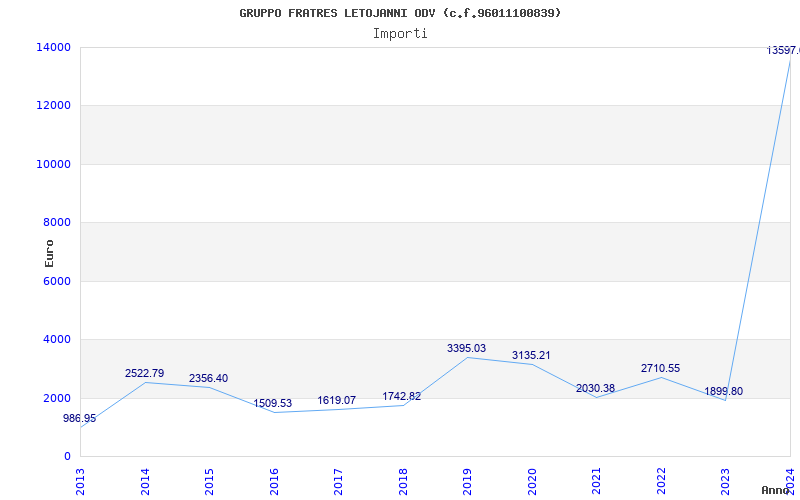Select the 2030.38 data label
Viewport: 800px width, 500px height.
[x=595, y=389]
